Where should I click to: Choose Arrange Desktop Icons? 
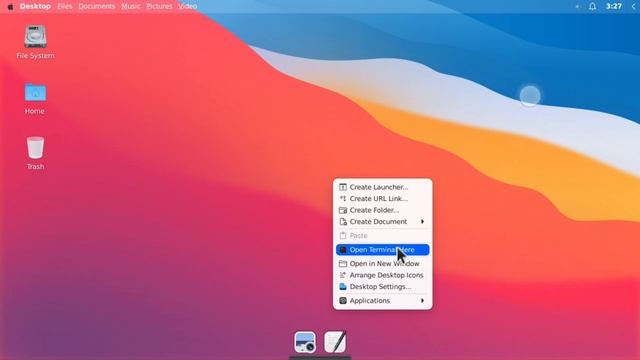coord(382,275)
